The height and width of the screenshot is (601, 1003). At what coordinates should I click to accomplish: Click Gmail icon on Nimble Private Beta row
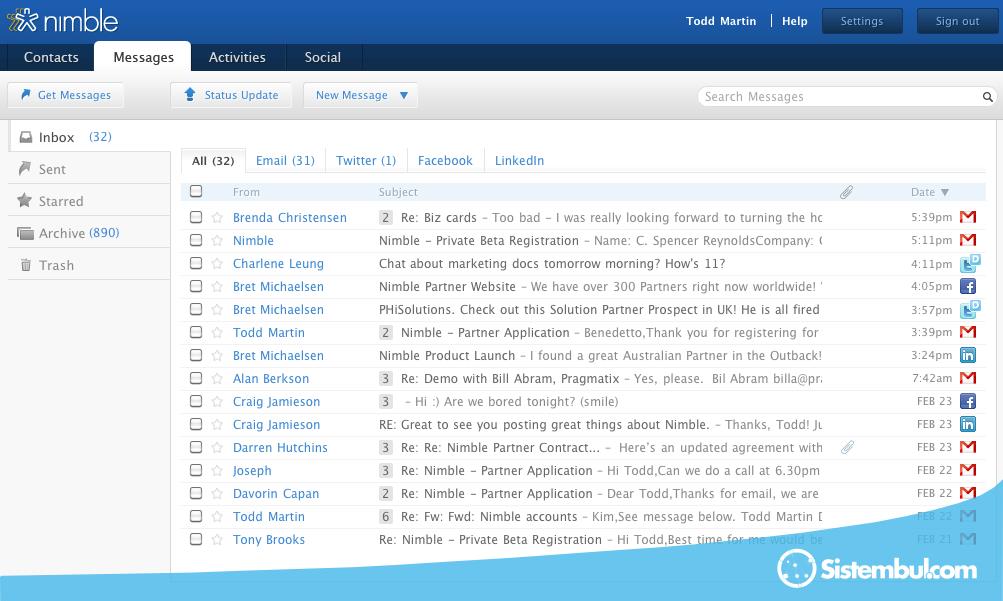(968, 240)
